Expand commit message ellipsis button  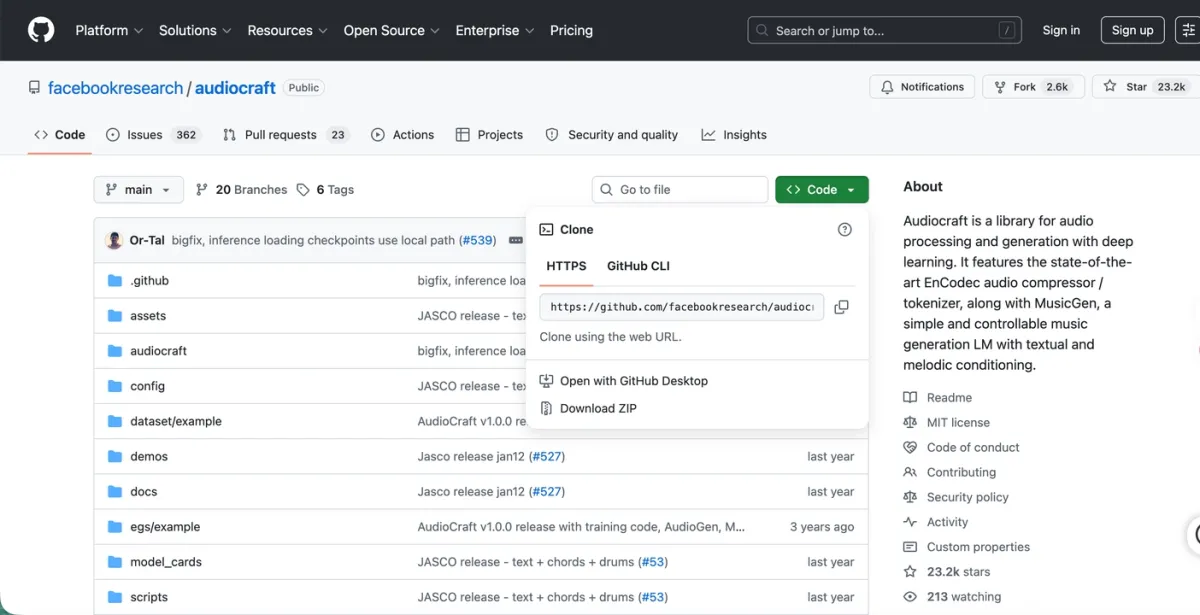516,240
